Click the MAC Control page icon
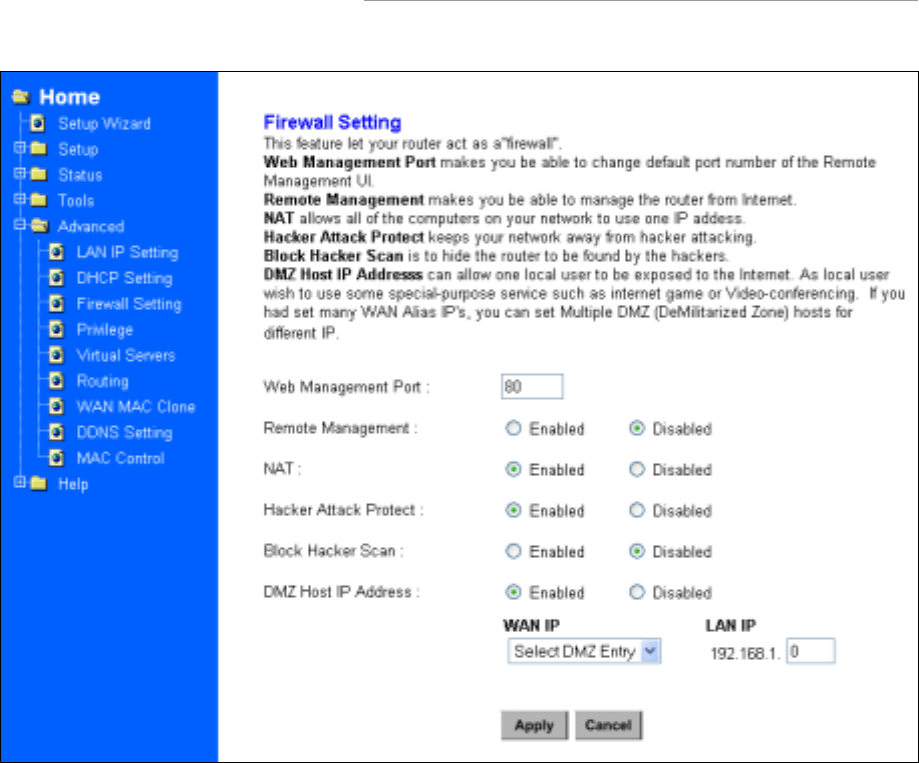 56,458
